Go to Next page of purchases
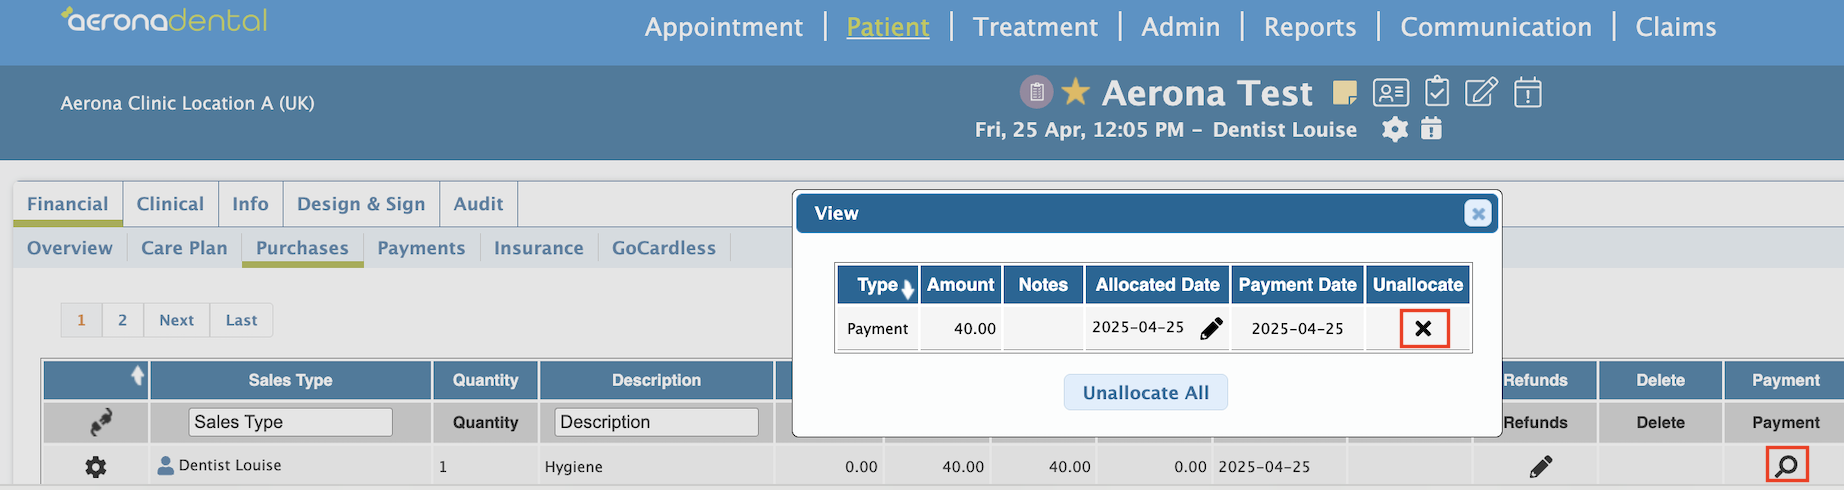Viewport: 1844px width, 490px height. (176, 320)
